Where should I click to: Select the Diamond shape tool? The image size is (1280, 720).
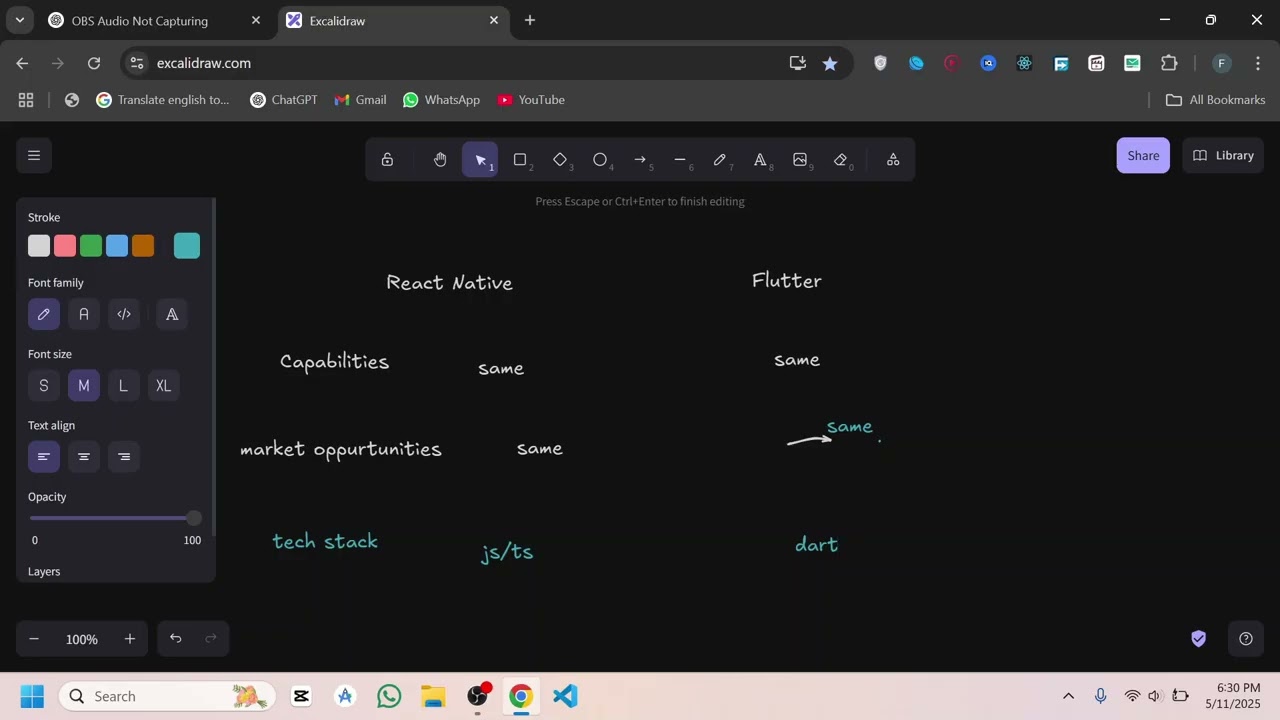pyautogui.click(x=560, y=160)
